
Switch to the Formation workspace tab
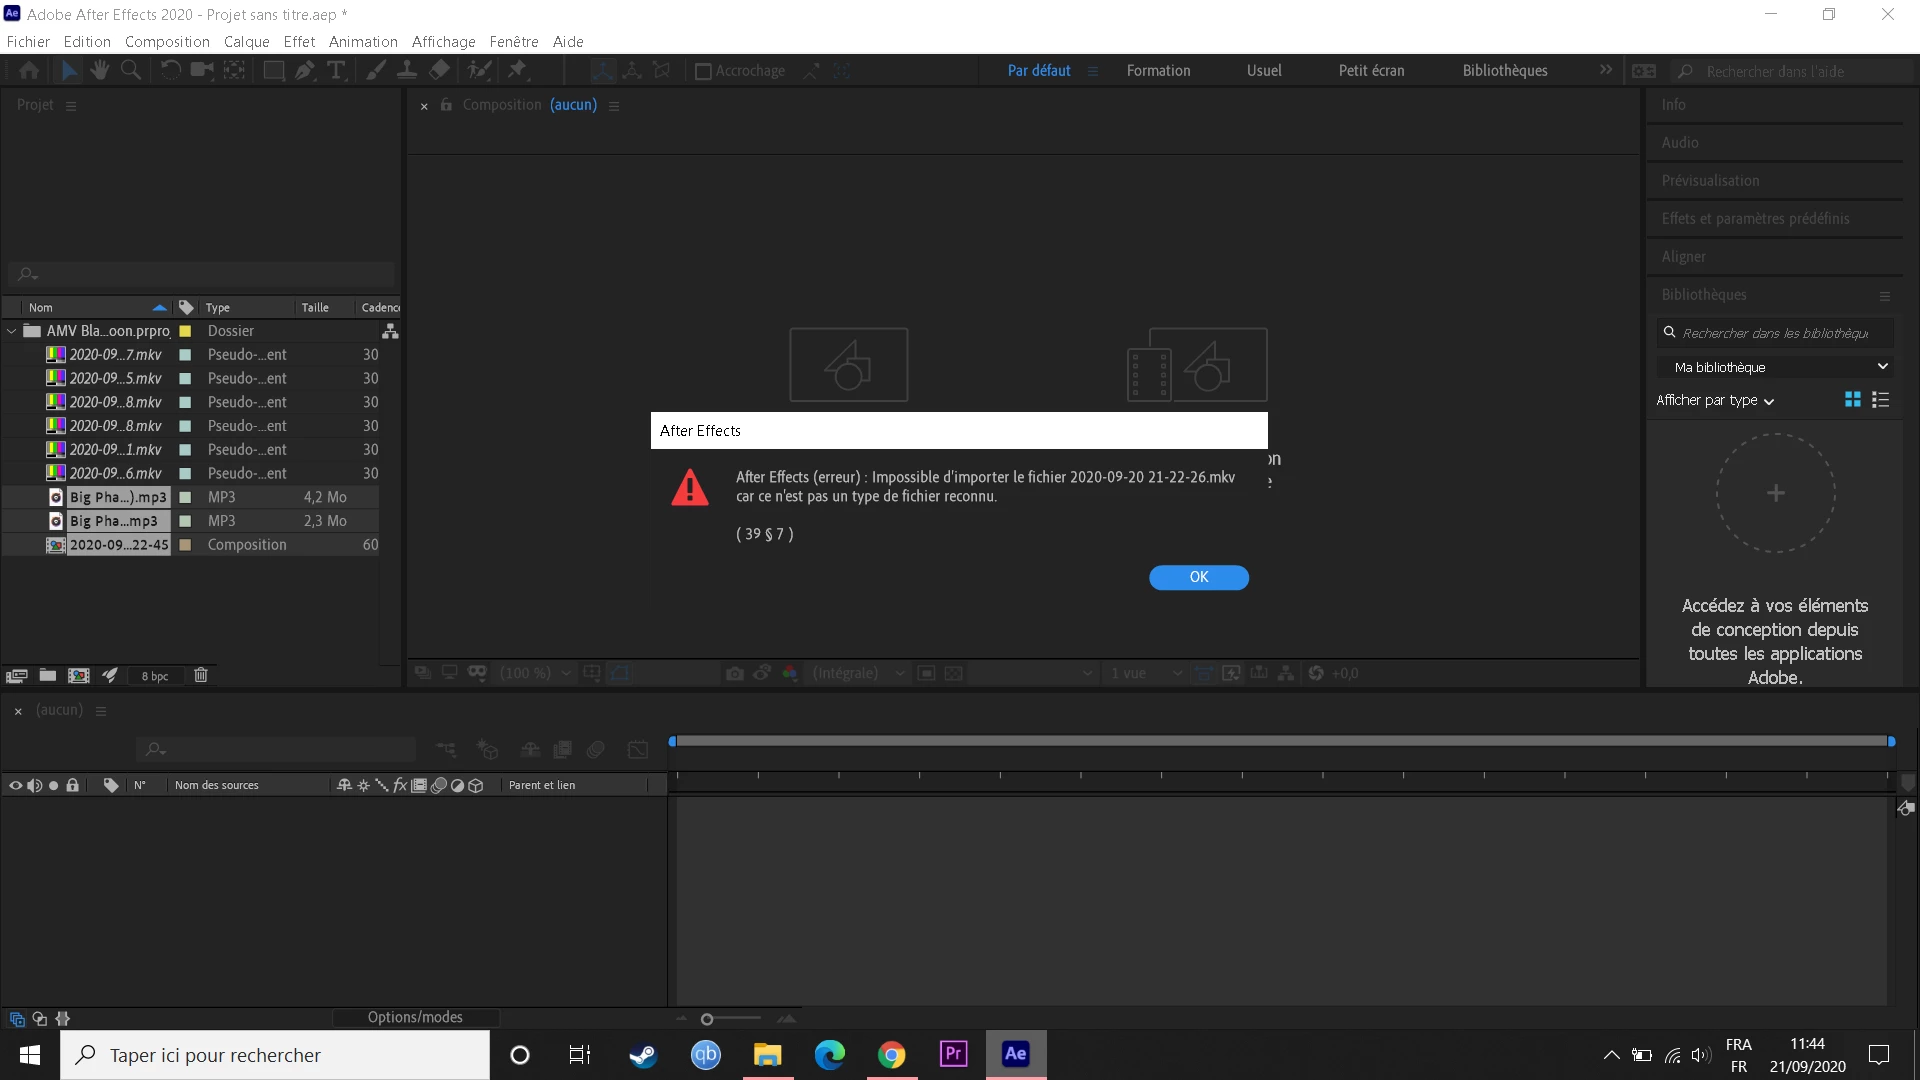1158,70
